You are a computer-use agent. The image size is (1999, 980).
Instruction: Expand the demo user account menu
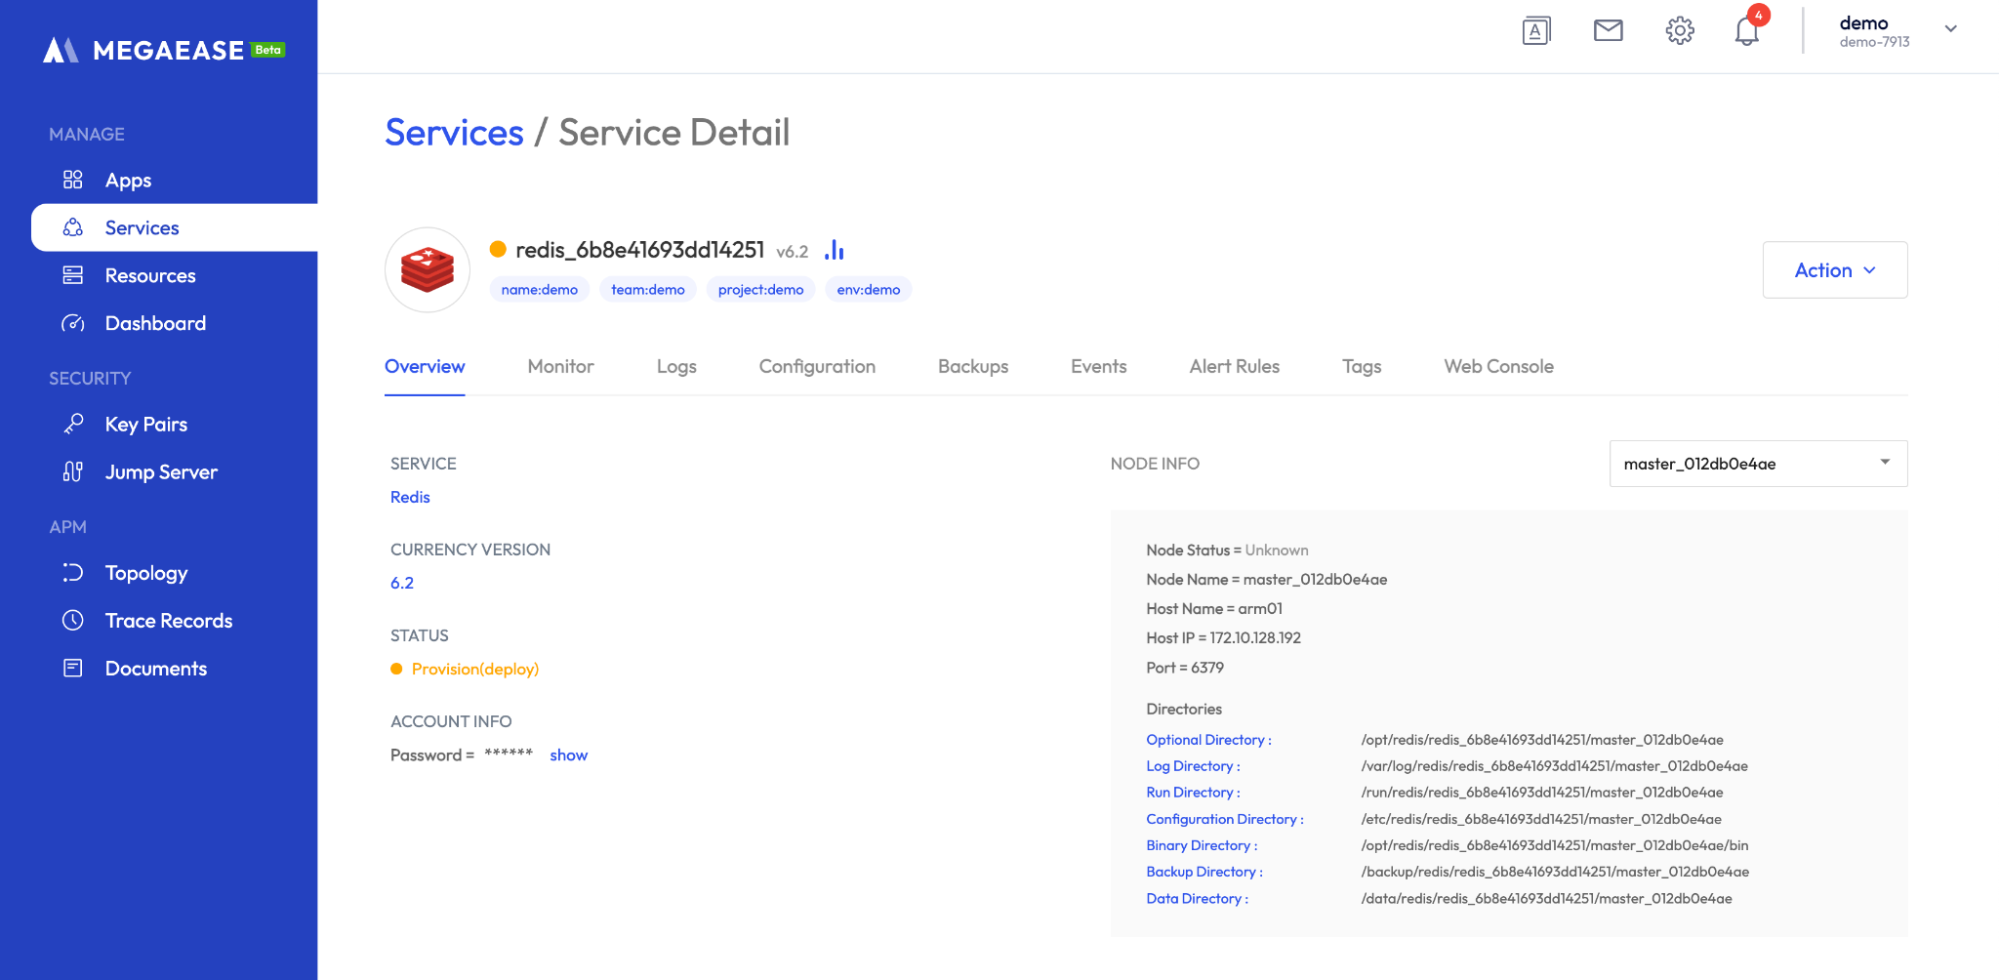(1949, 30)
